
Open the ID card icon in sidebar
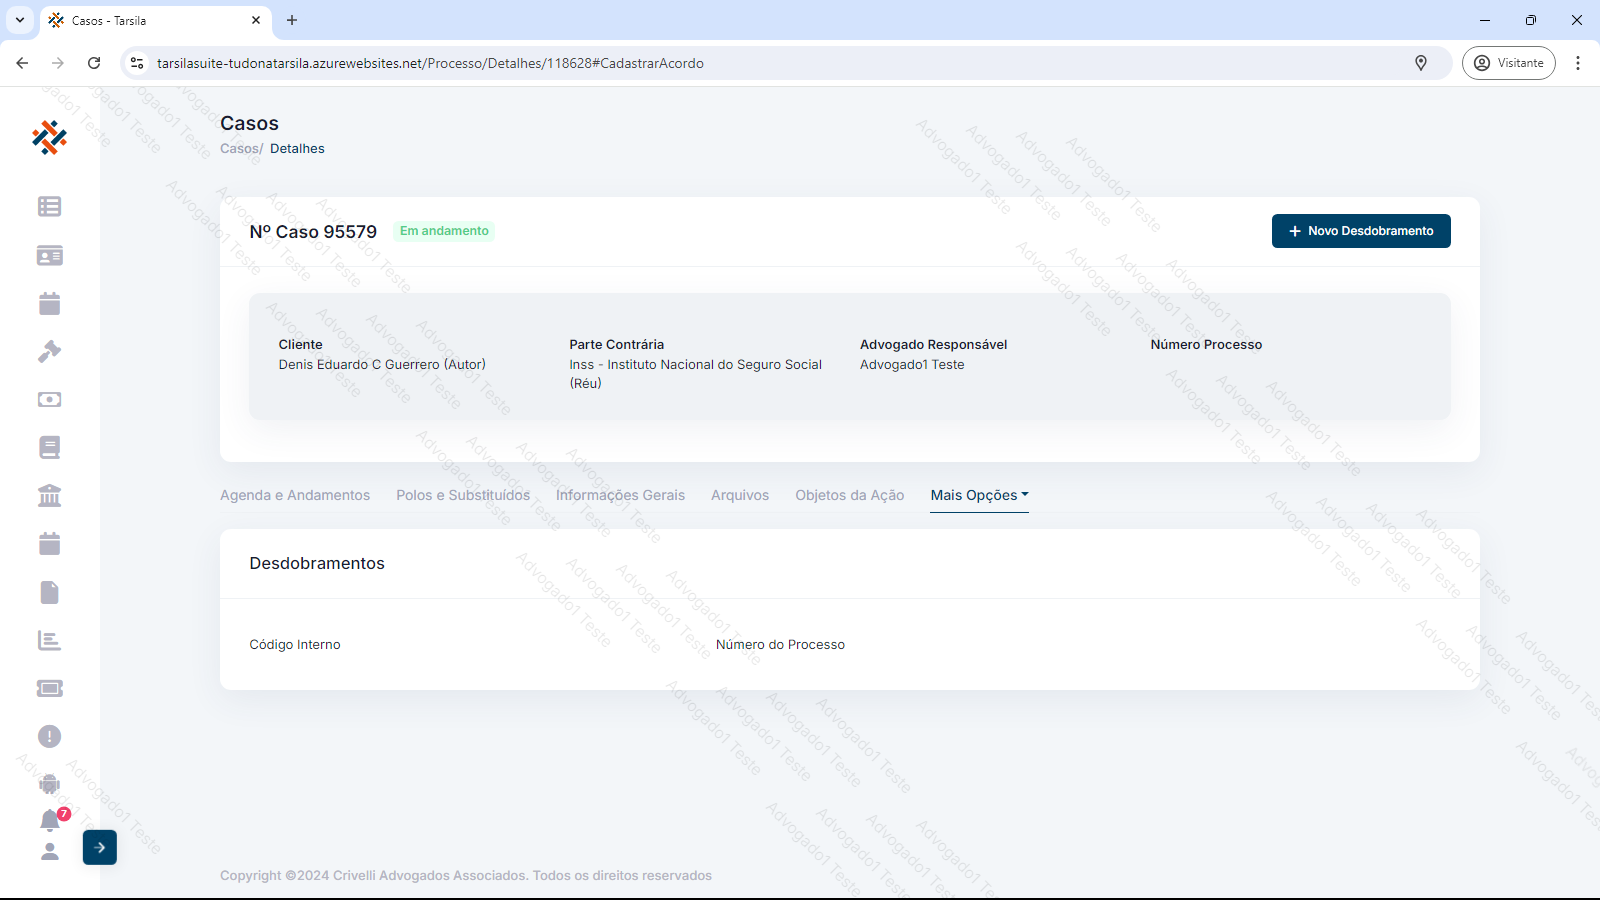point(49,256)
